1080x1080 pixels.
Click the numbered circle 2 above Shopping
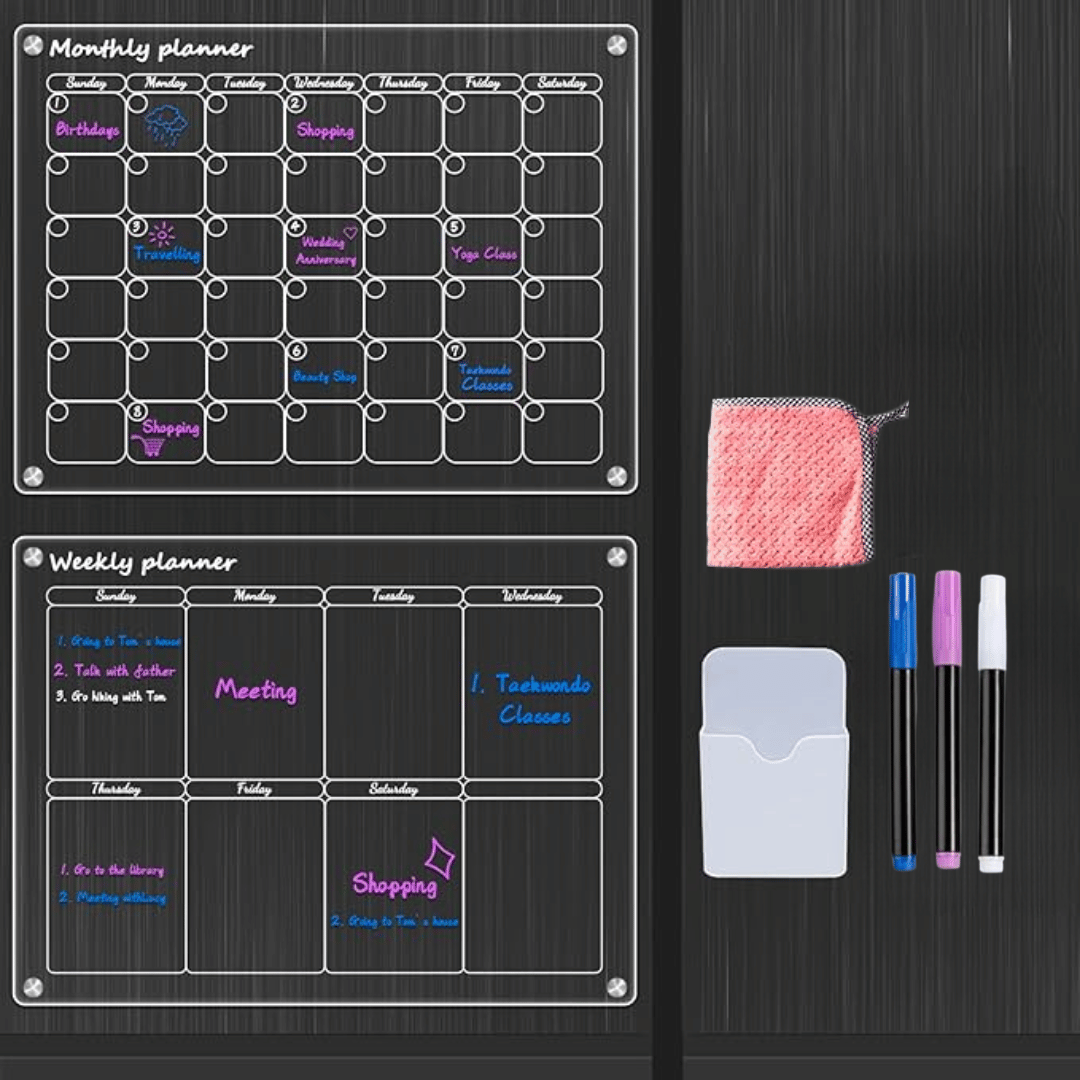click(x=296, y=103)
